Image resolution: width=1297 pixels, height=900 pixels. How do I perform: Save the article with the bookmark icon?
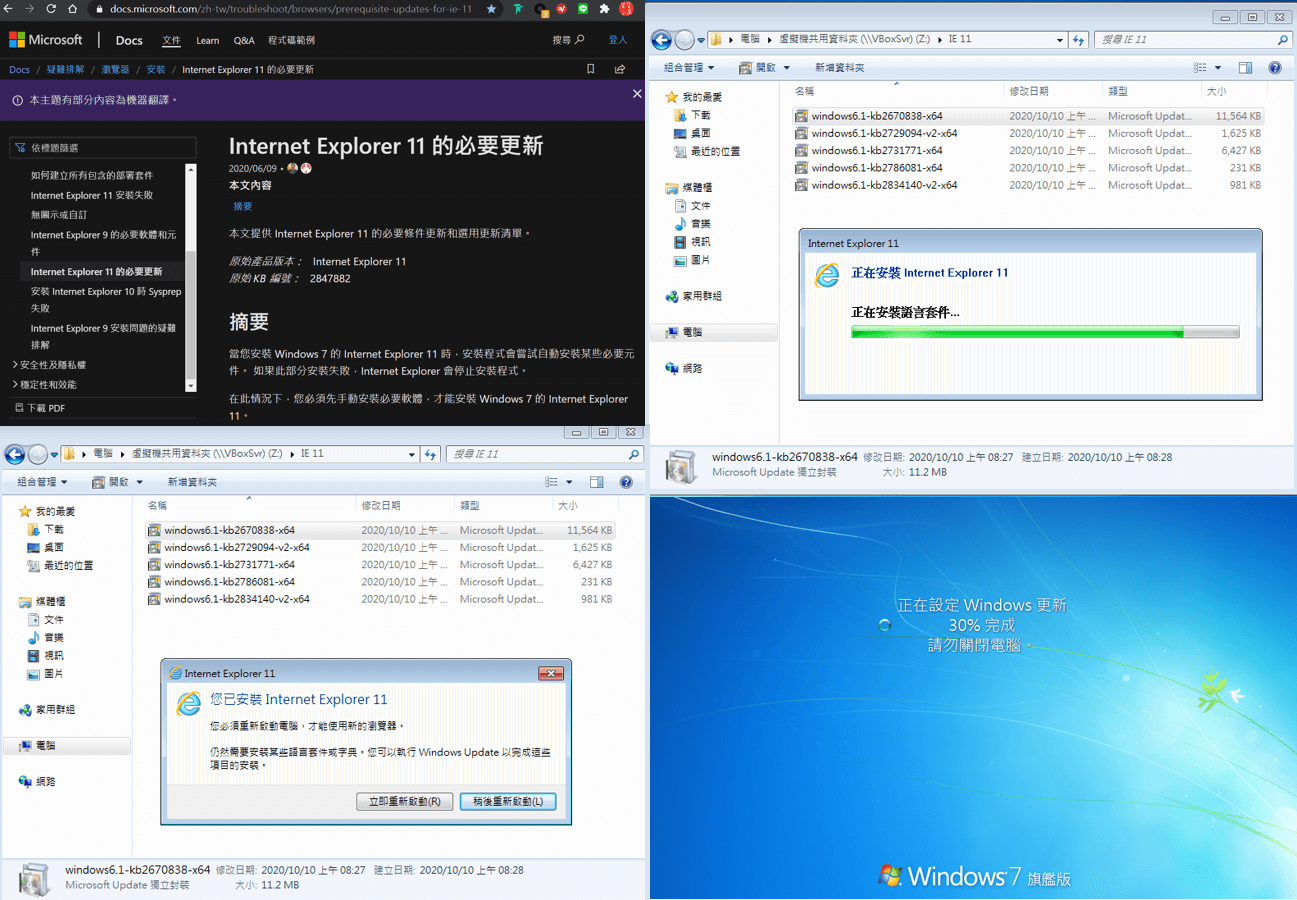[x=591, y=69]
